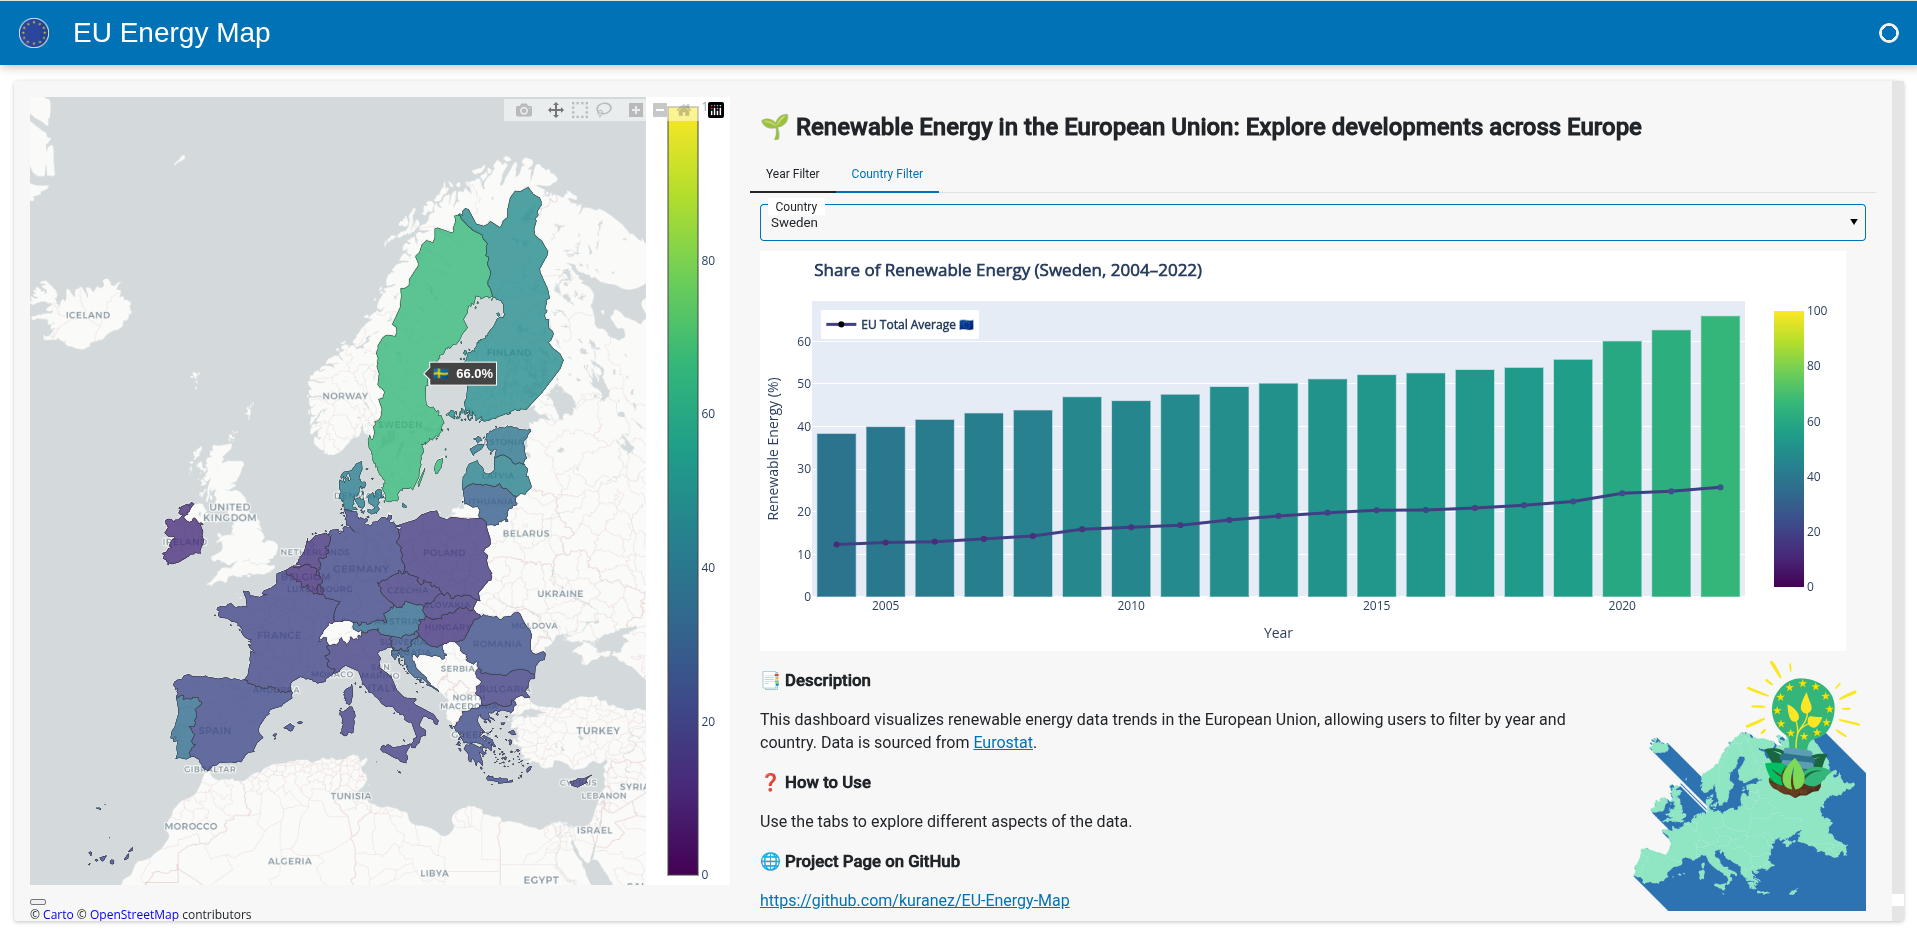Image resolution: width=1917 pixels, height=937 pixels.
Task: Expand the country list via the dropdown arrow
Action: 1853,222
